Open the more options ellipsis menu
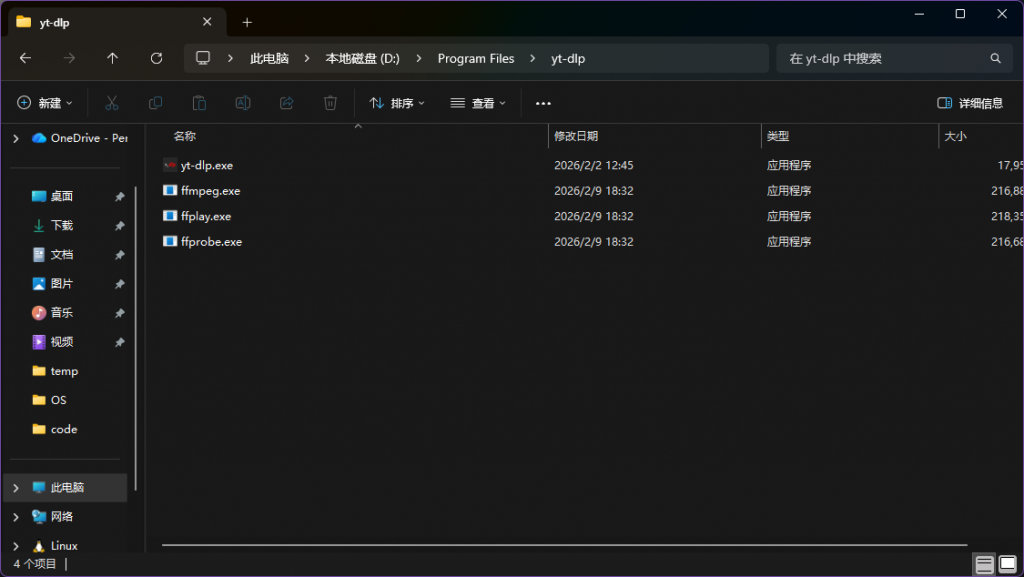Viewport: 1024px width, 577px height. 543,103
